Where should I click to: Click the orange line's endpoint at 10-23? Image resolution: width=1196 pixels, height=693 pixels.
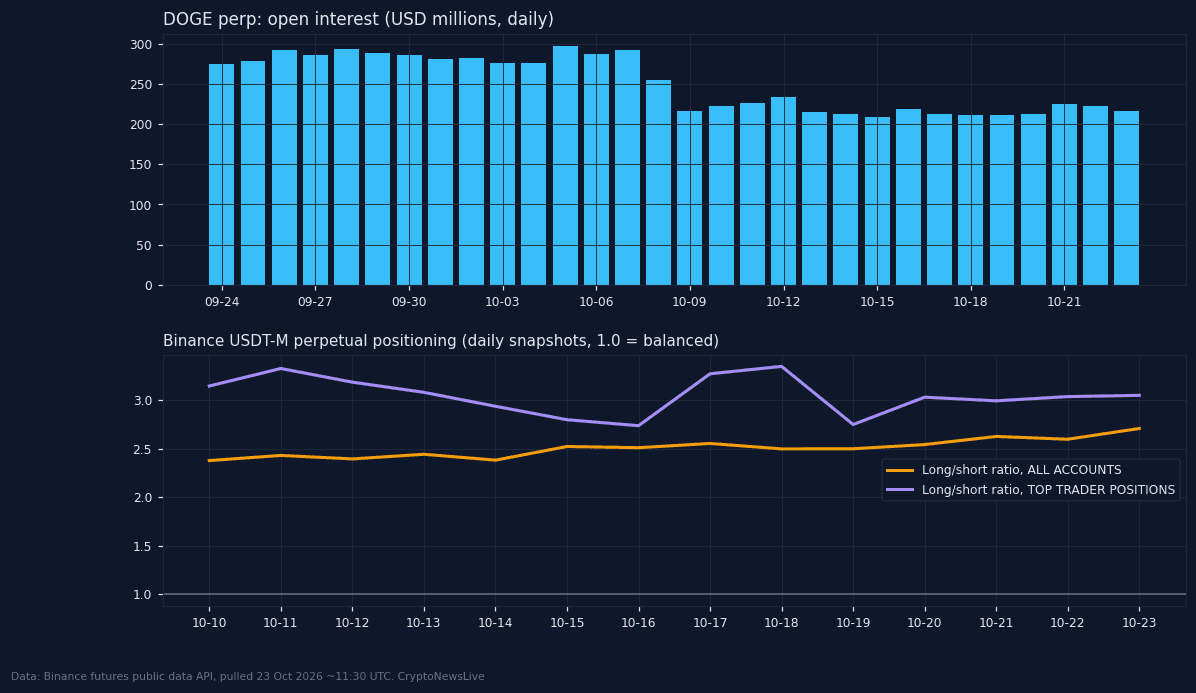tap(1139, 428)
